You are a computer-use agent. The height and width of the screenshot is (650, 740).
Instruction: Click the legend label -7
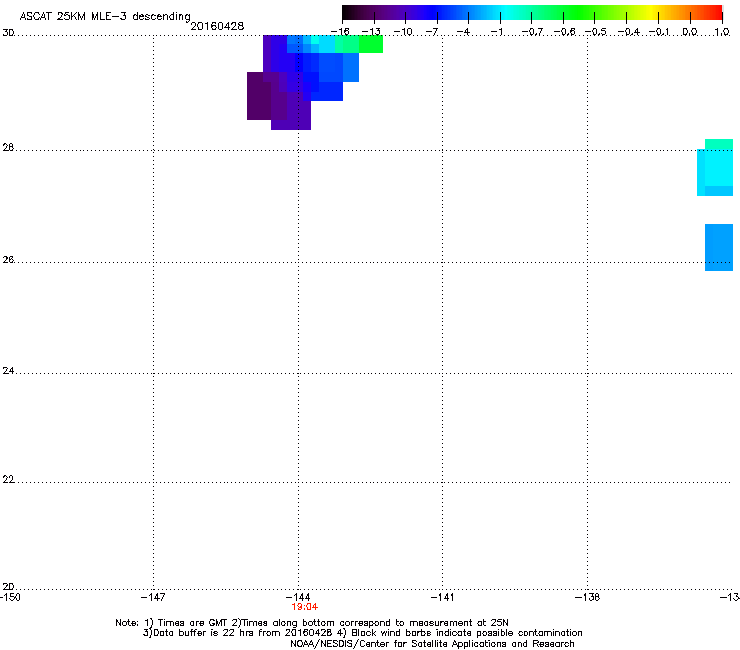(432, 32)
